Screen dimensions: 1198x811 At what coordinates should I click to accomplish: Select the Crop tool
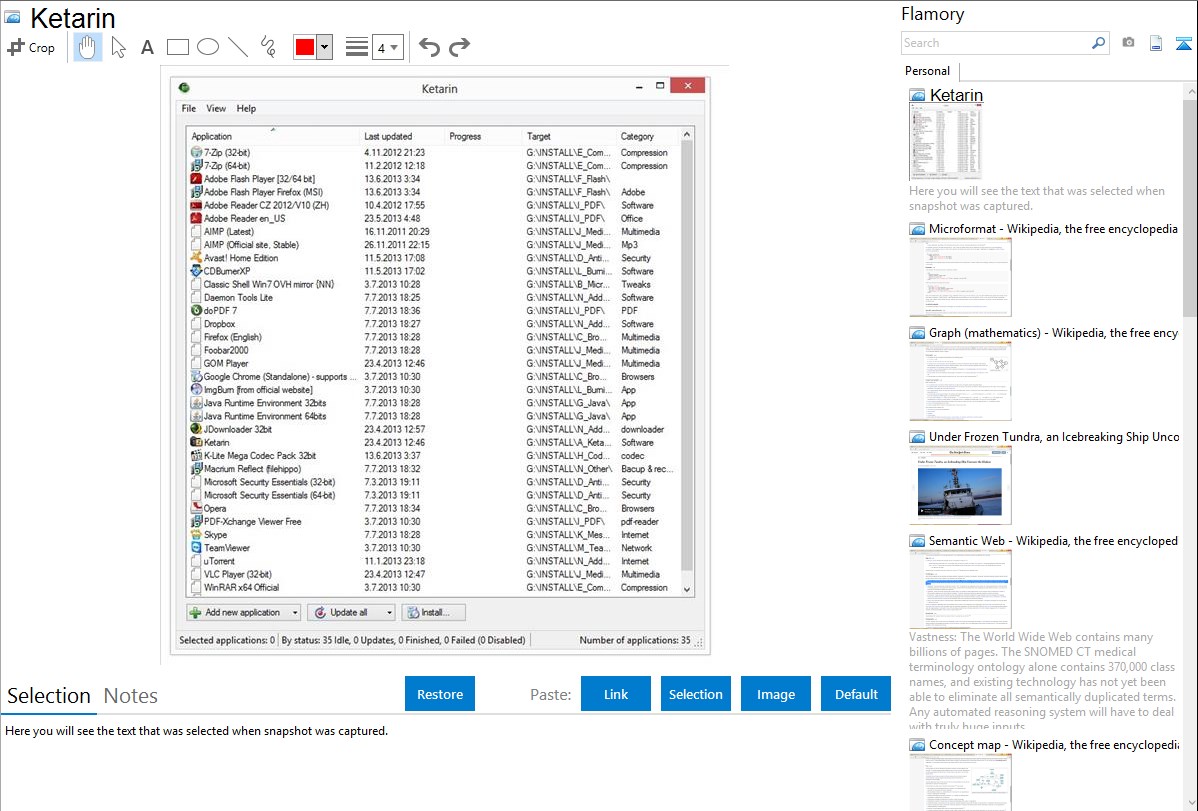click(31, 47)
